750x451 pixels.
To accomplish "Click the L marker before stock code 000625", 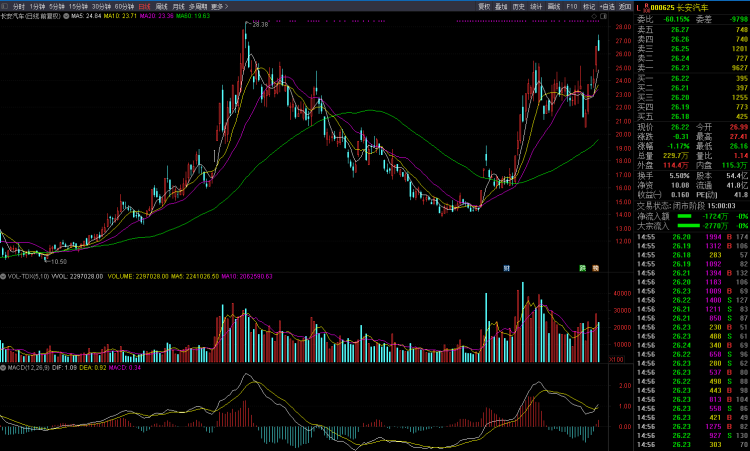I will pyautogui.click(x=639, y=6).
